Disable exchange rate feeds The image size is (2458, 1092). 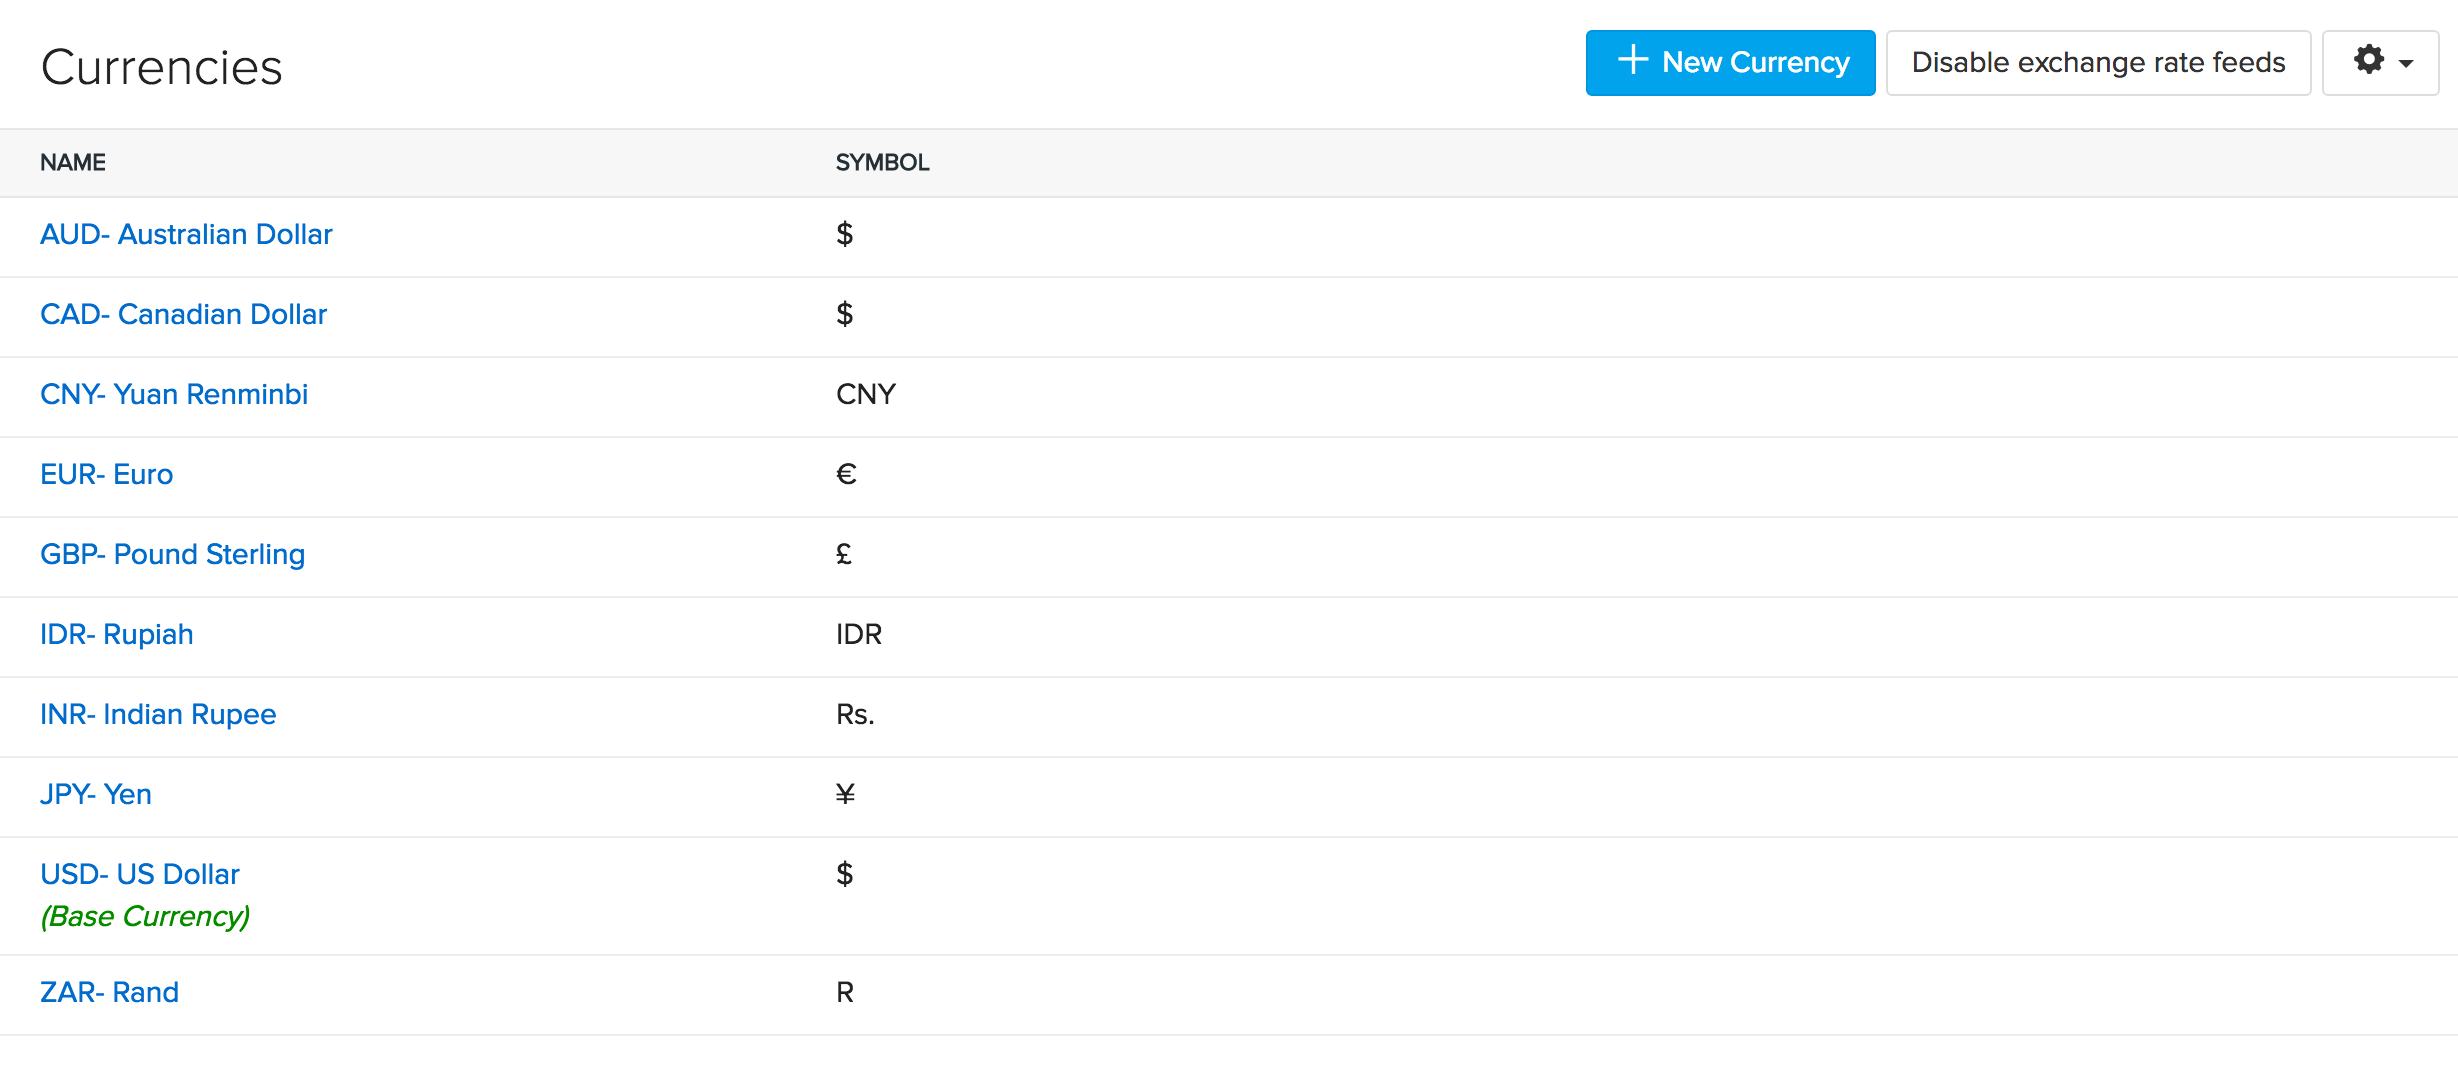[2097, 61]
